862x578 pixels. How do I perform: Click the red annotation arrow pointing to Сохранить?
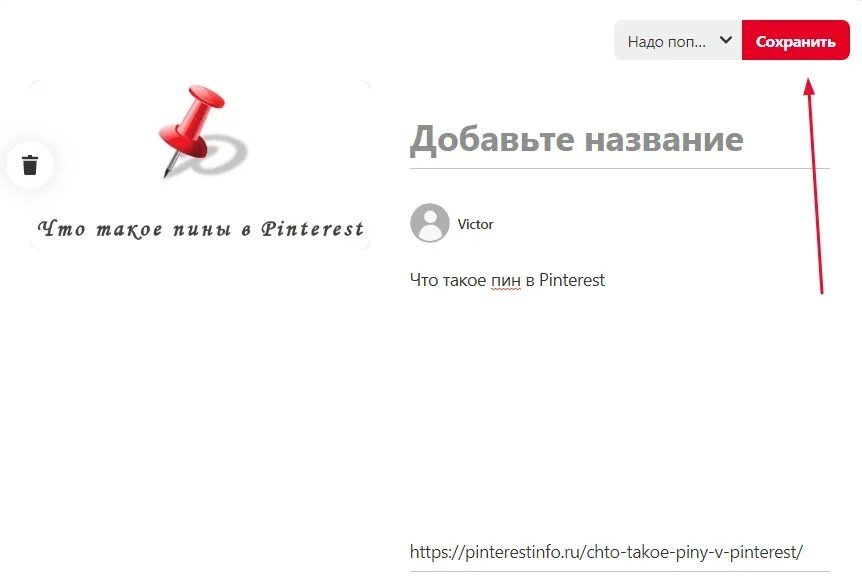click(x=815, y=186)
